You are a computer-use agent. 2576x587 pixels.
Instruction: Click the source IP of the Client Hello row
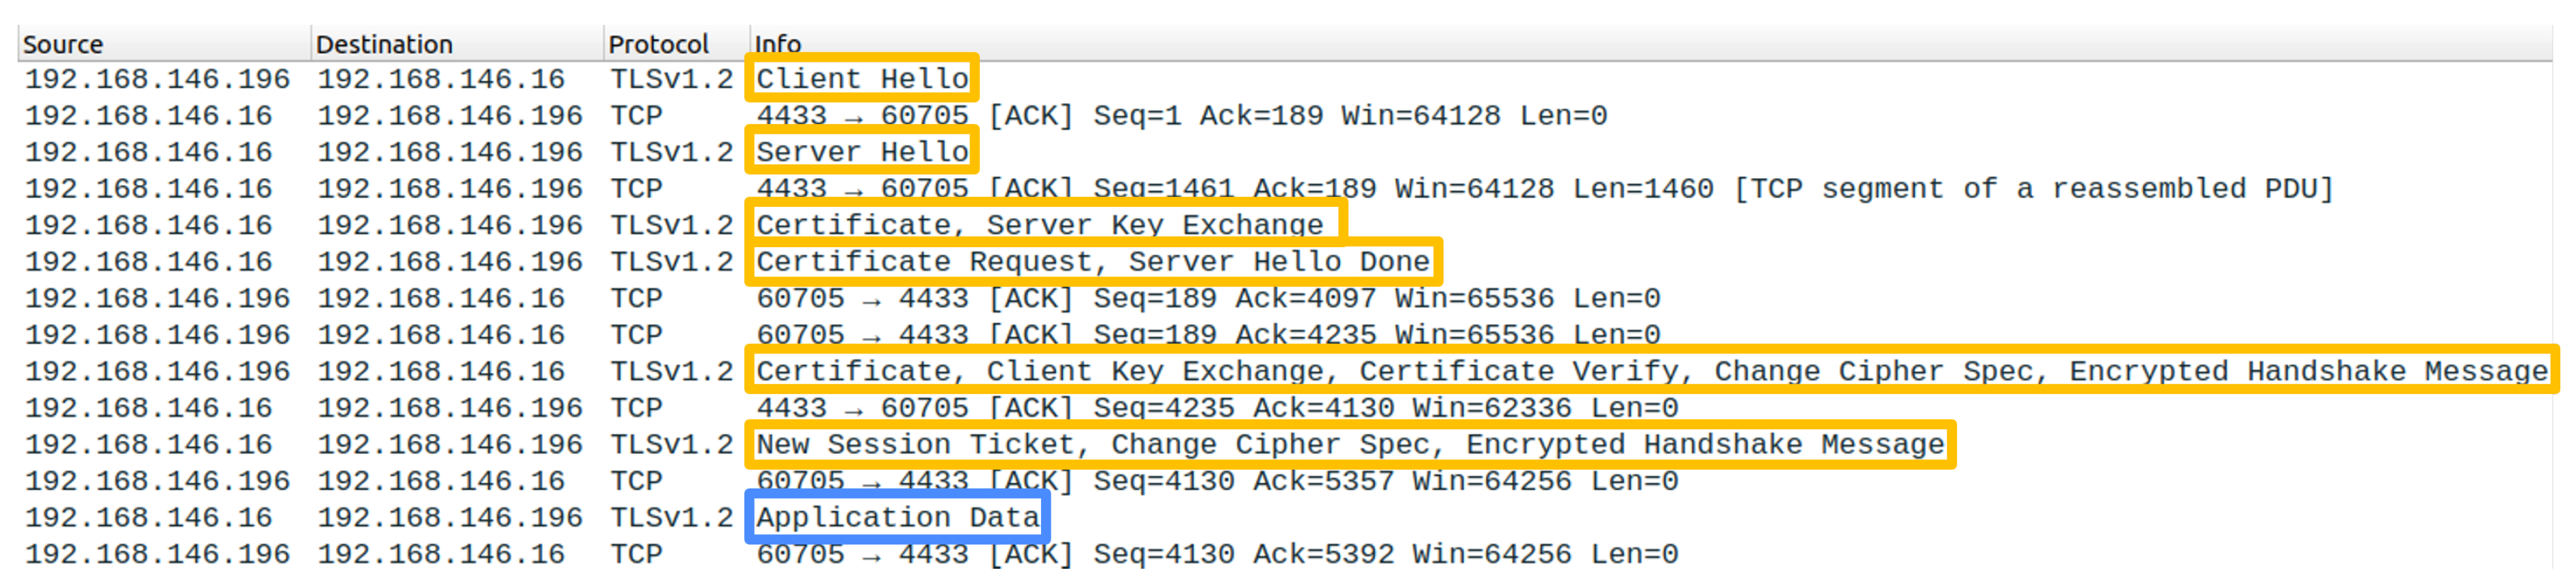(157, 79)
